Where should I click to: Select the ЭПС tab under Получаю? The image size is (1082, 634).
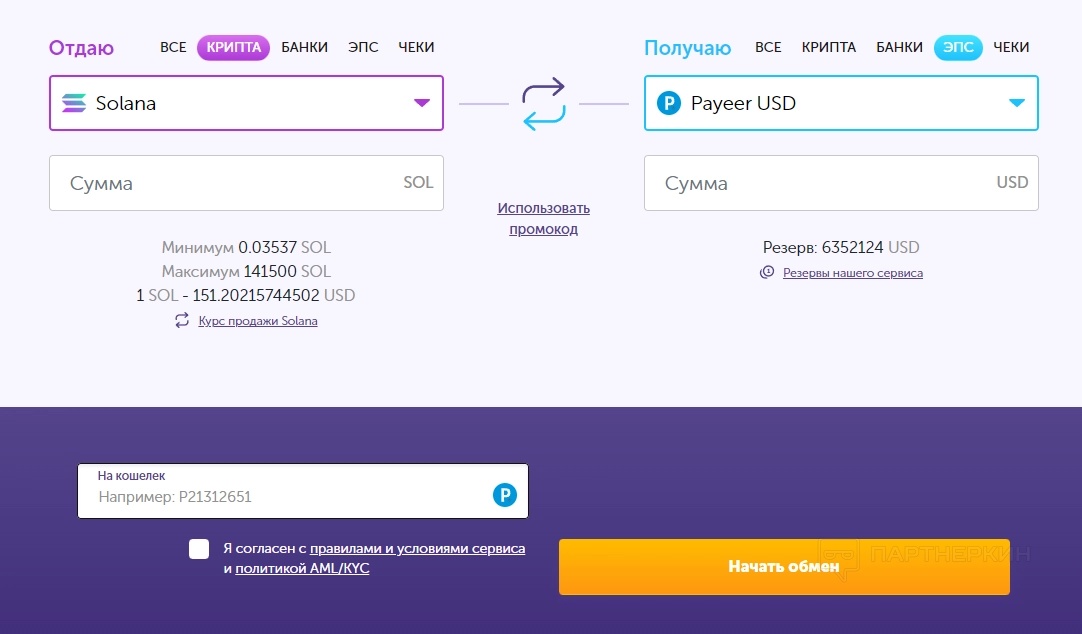(958, 48)
